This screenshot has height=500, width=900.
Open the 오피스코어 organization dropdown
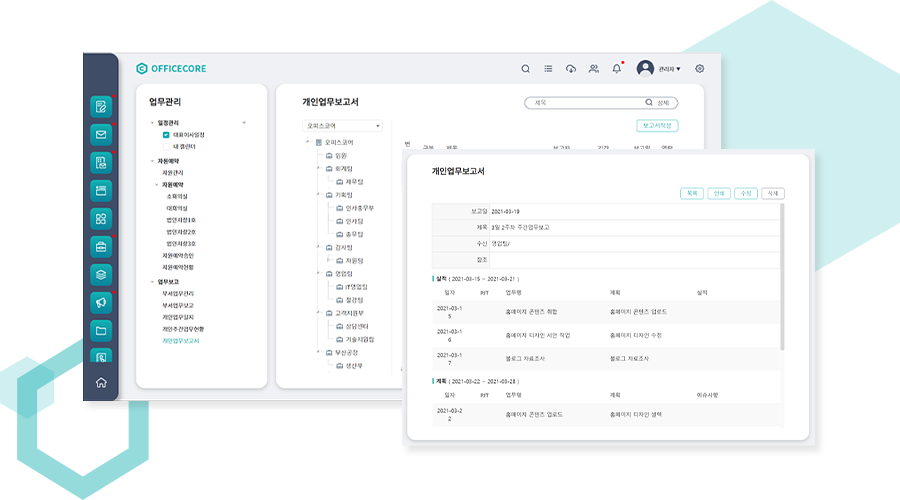[342, 126]
